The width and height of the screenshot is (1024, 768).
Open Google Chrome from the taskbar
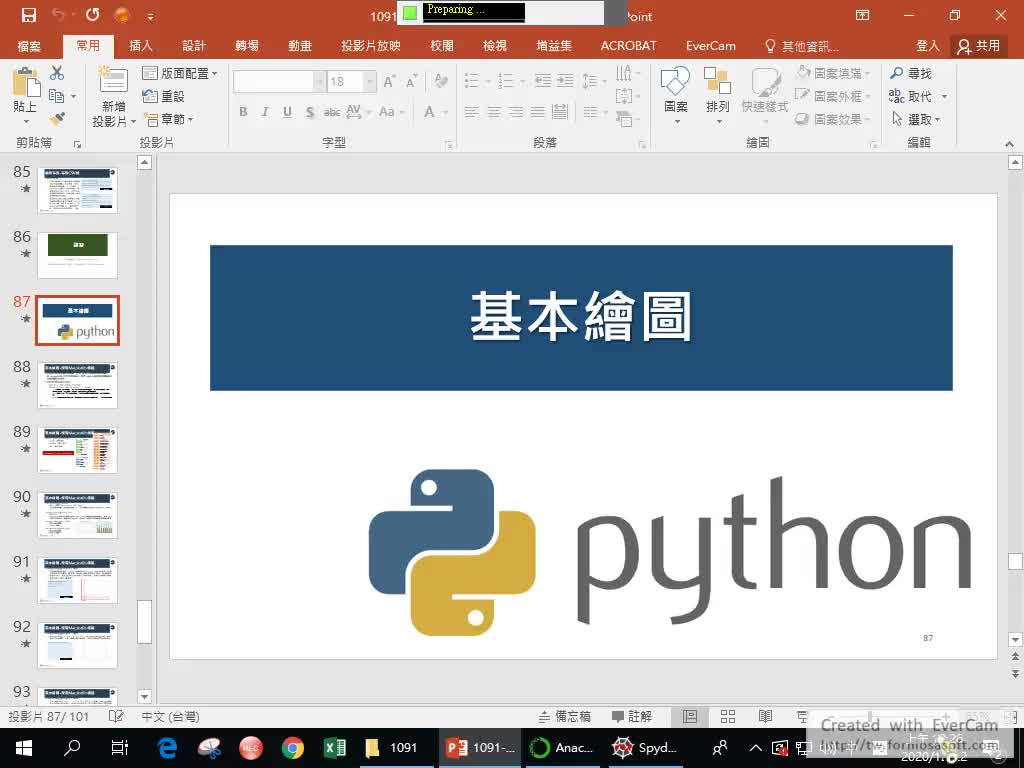[x=293, y=748]
